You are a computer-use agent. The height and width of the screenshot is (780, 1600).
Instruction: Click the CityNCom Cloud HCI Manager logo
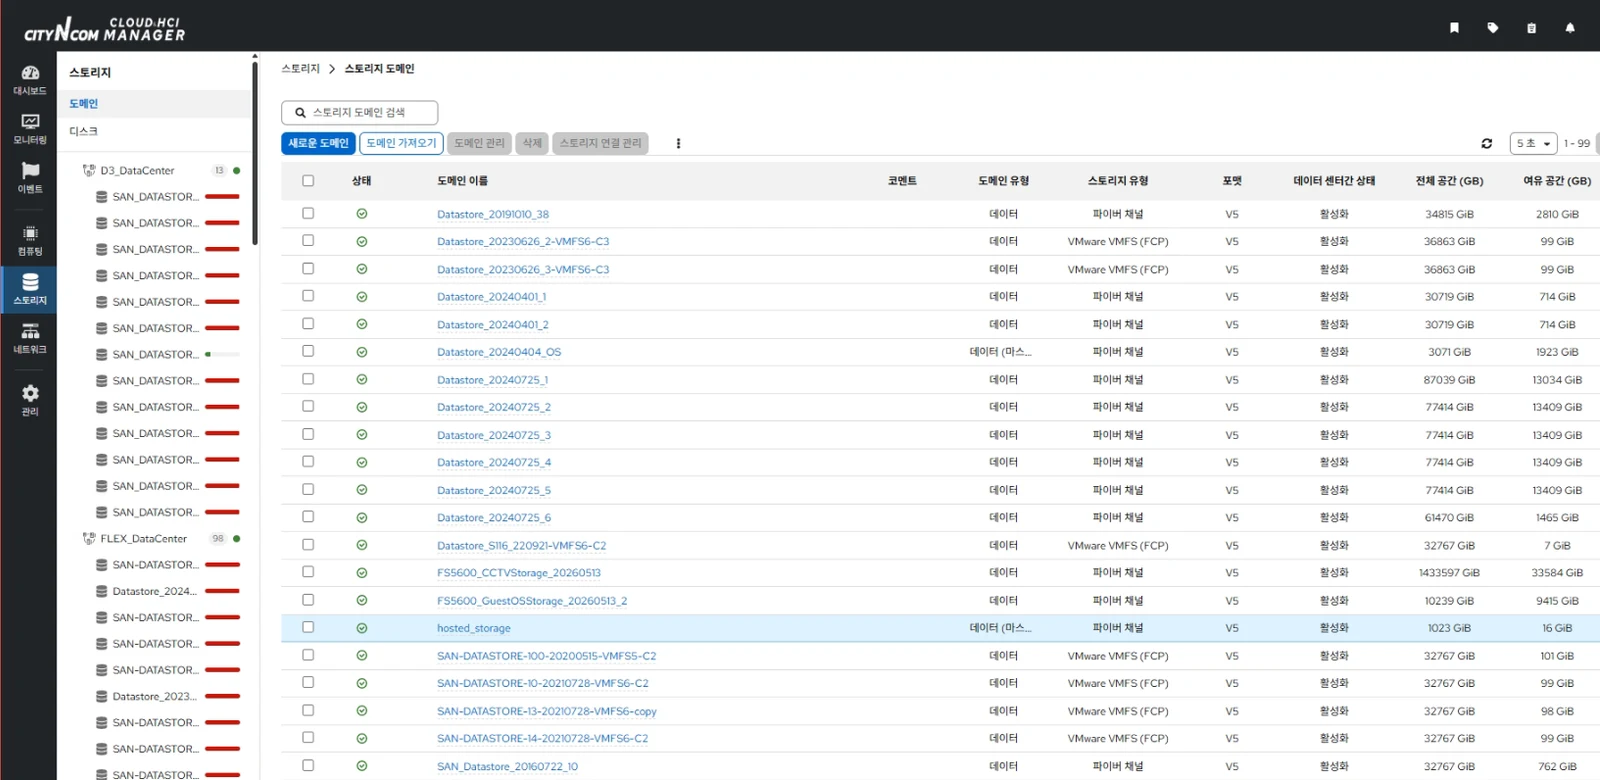(104, 29)
